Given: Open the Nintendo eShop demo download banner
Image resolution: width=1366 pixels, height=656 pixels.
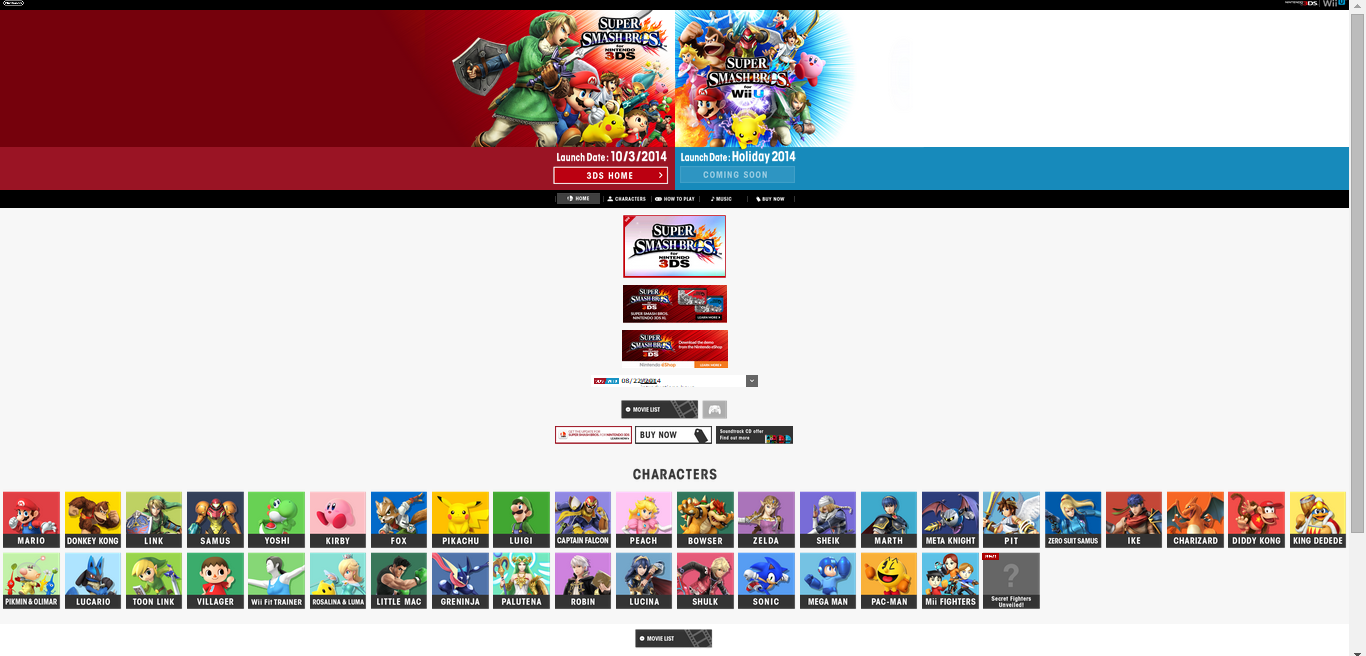Looking at the screenshot, I should pyautogui.click(x=674, y=349).
